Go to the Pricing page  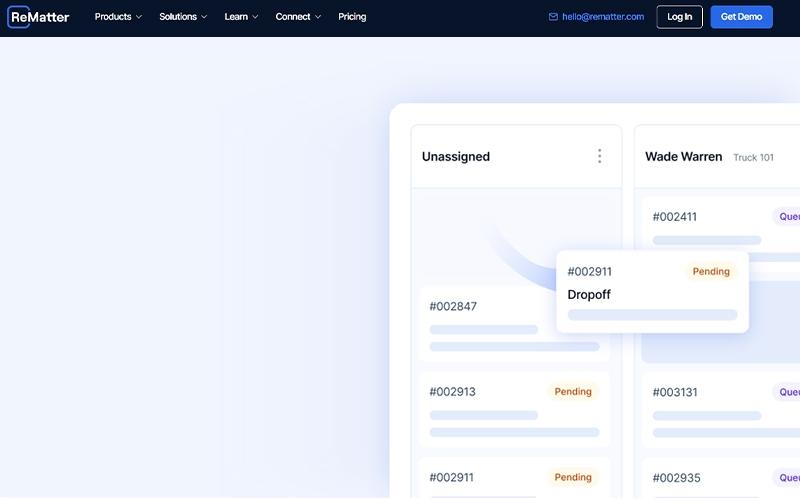click(352, 17)
